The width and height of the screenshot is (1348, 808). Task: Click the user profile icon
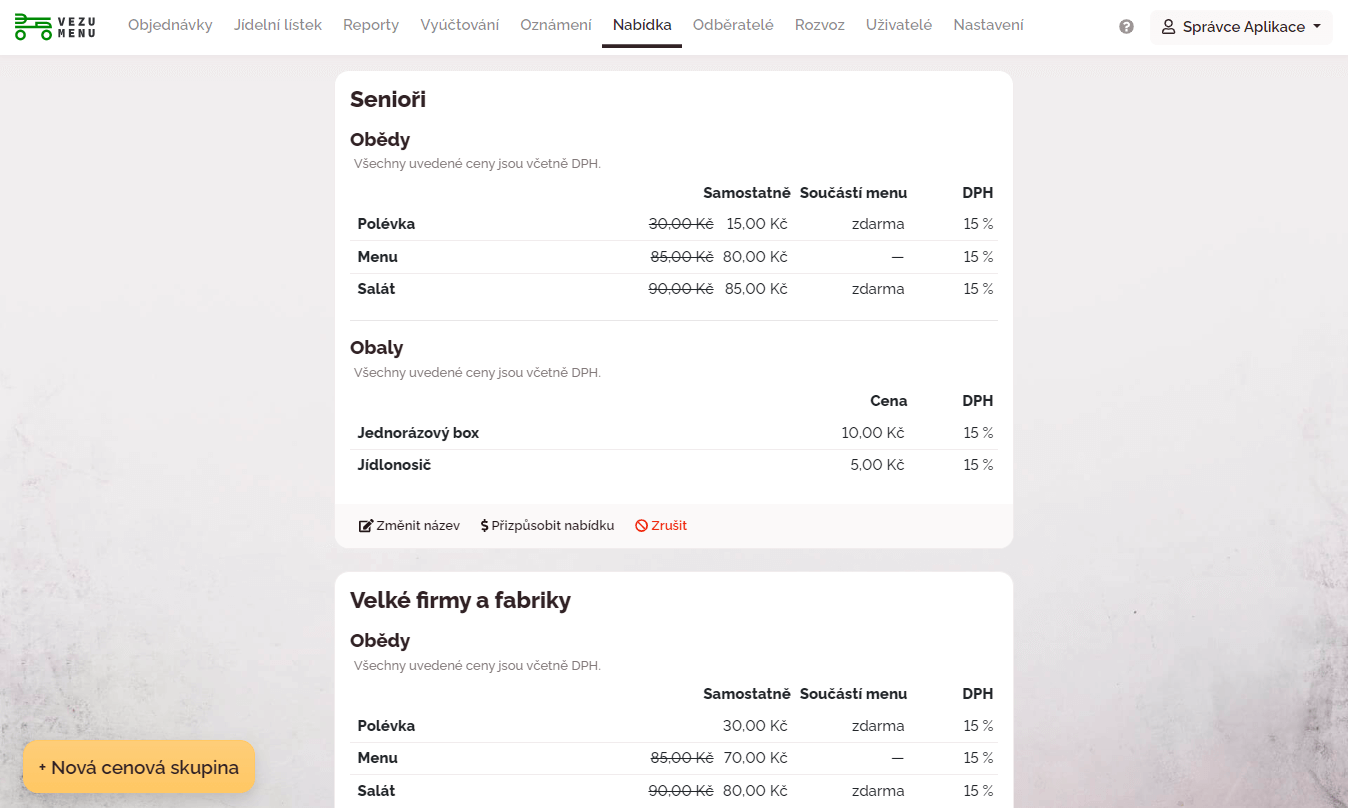1168,27
